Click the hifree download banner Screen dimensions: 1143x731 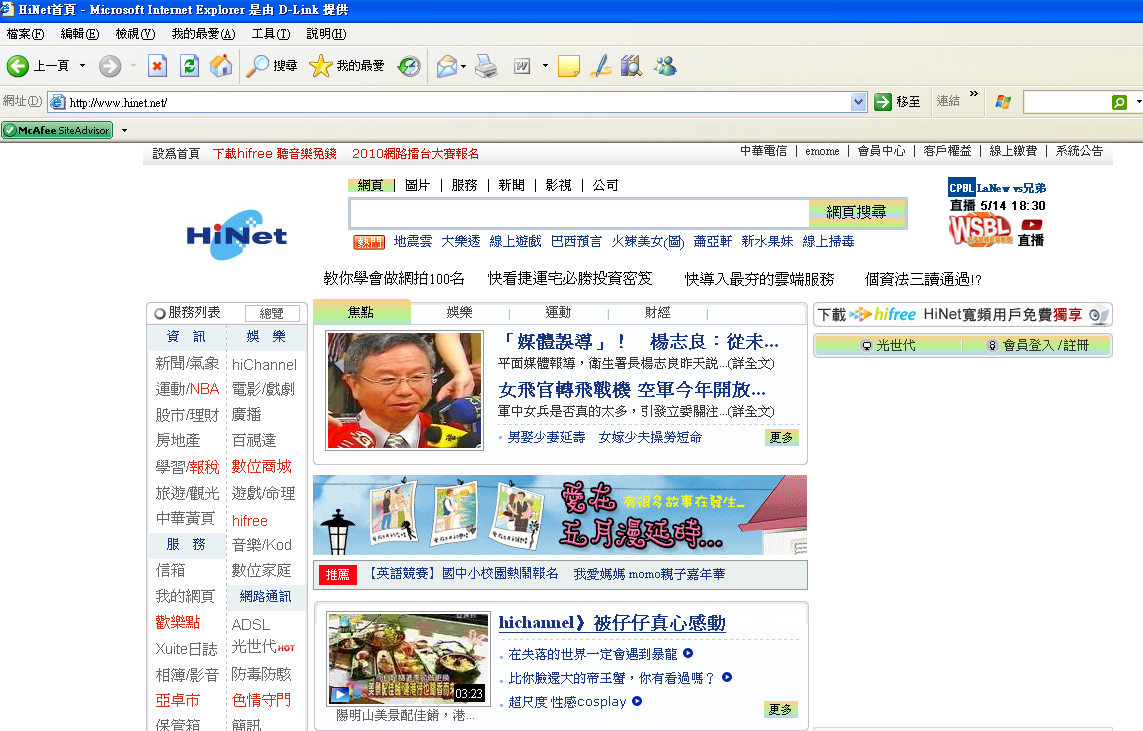[962, 315]
